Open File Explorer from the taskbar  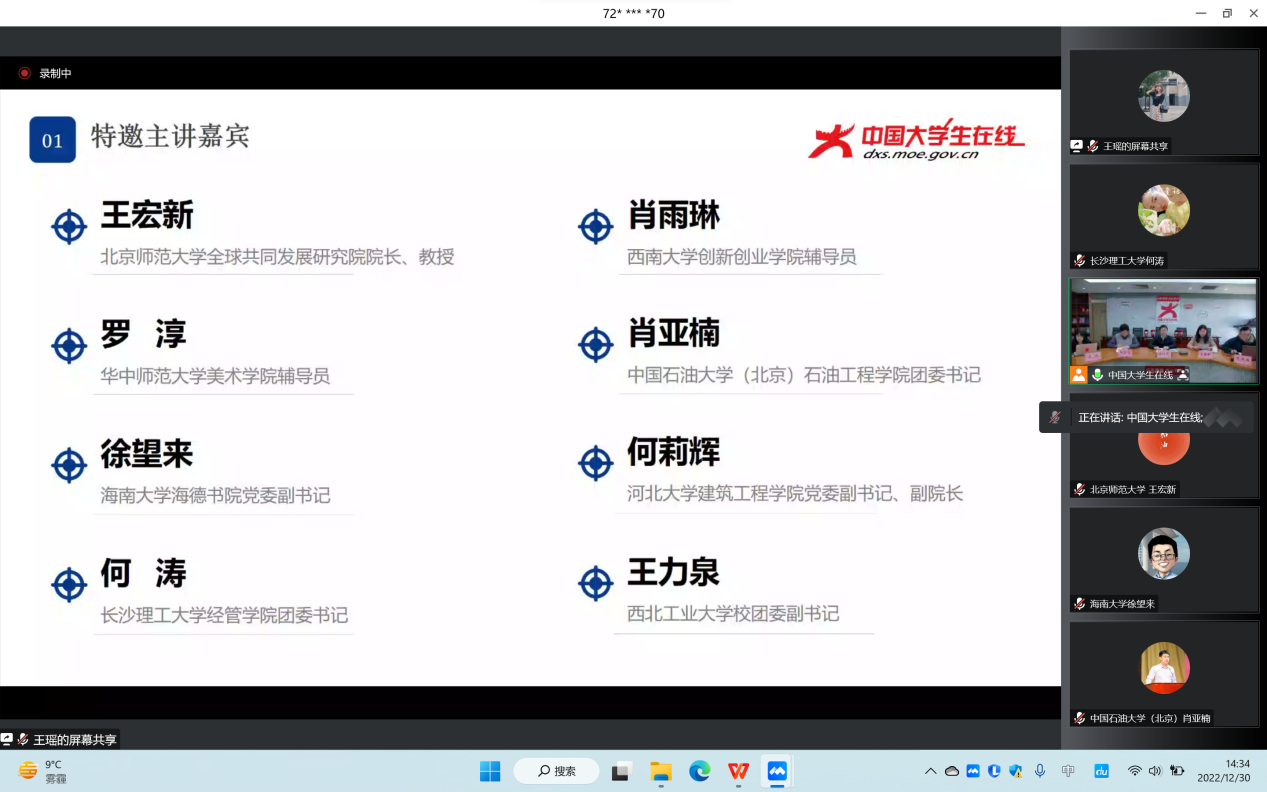[661, 771]
